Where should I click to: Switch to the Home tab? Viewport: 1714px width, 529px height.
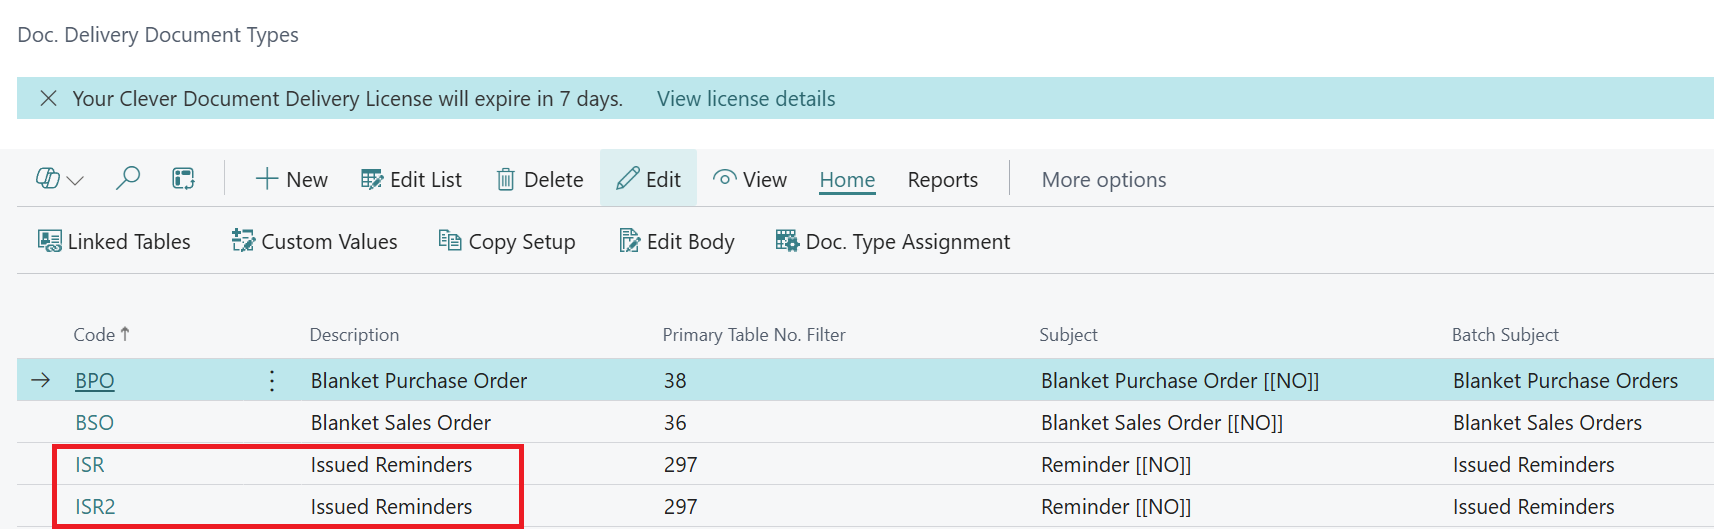(x=847, y=180)
